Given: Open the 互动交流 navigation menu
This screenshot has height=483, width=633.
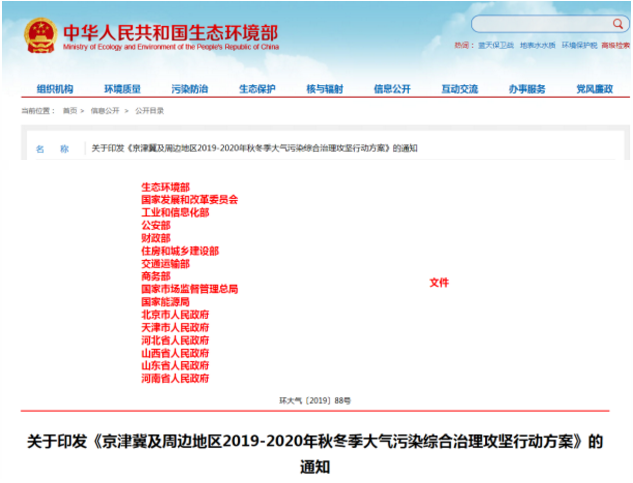Looking at the screenshot, I should point(459,89).
